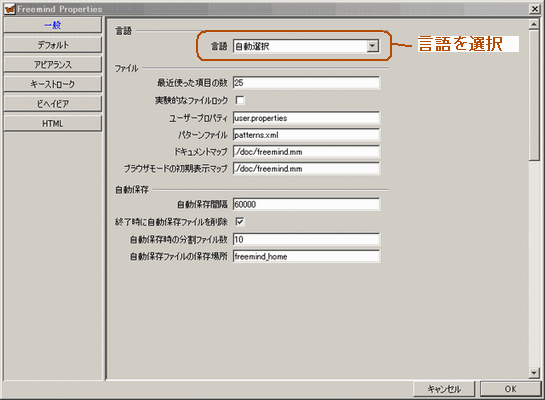Uncheck 終了時に自動保存ファイルを削除 checkbox
The image size is (545, 400).
pyautogui.click(x=240, y=221)
